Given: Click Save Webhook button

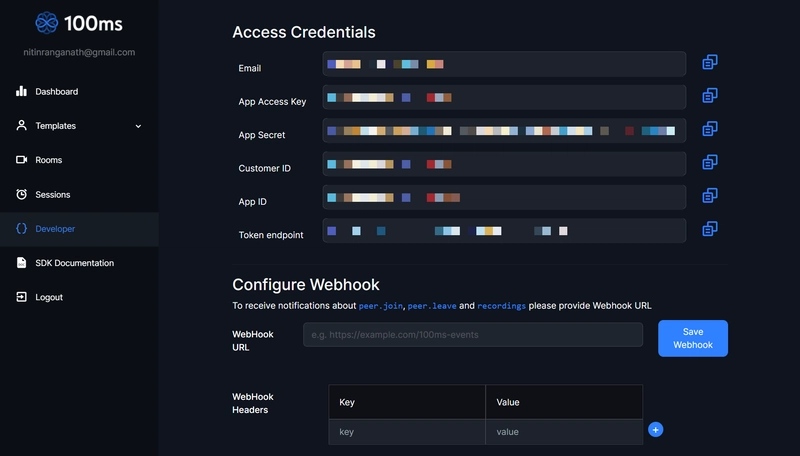Looking at the screenshot, I should click(x=693, y=338).
